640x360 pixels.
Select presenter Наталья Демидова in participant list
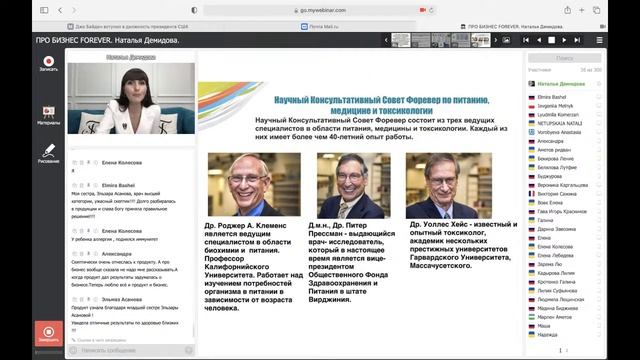coord(561,84)
